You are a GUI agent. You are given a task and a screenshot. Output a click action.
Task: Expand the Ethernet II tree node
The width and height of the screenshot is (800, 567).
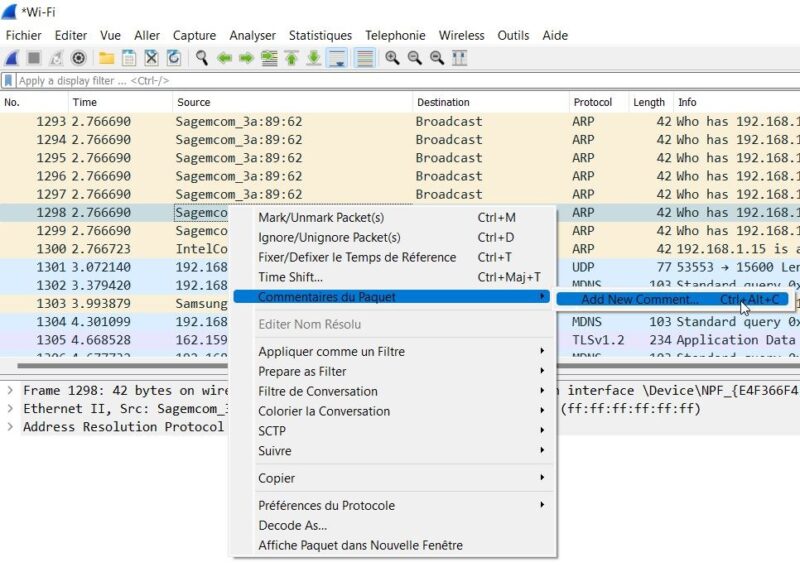click(x=10, y=409)
